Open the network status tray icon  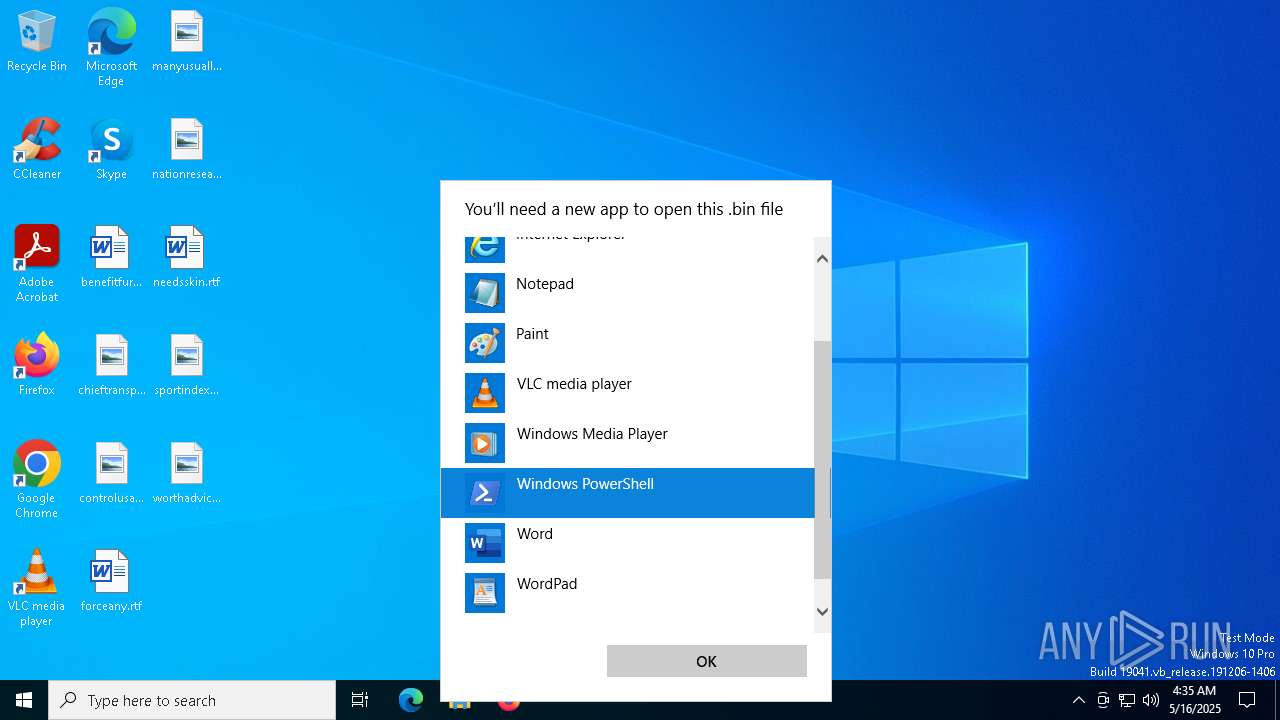click(1127, 700)
